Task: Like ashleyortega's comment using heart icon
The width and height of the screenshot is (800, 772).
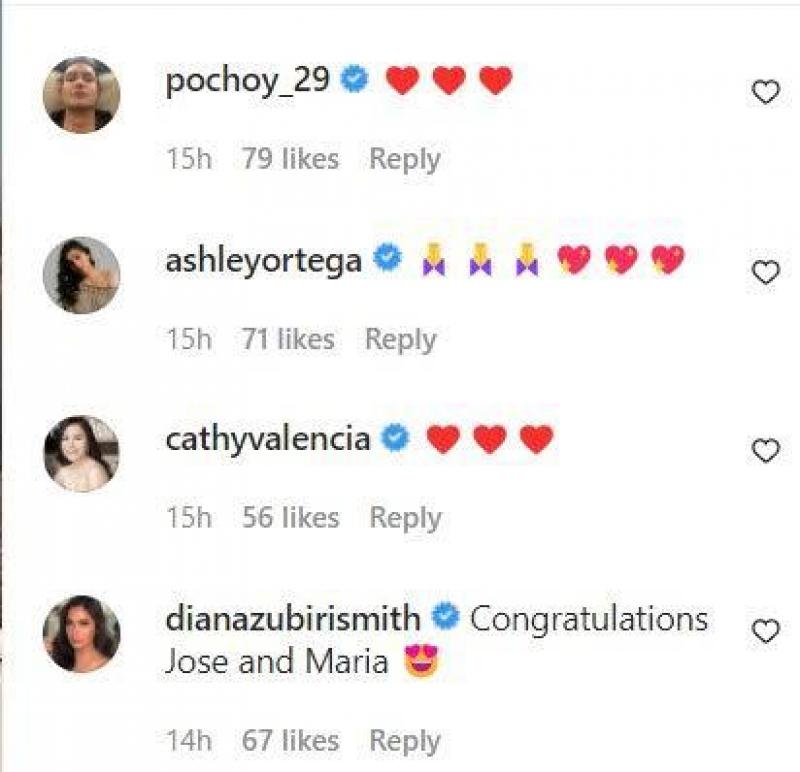Action: 765,272
